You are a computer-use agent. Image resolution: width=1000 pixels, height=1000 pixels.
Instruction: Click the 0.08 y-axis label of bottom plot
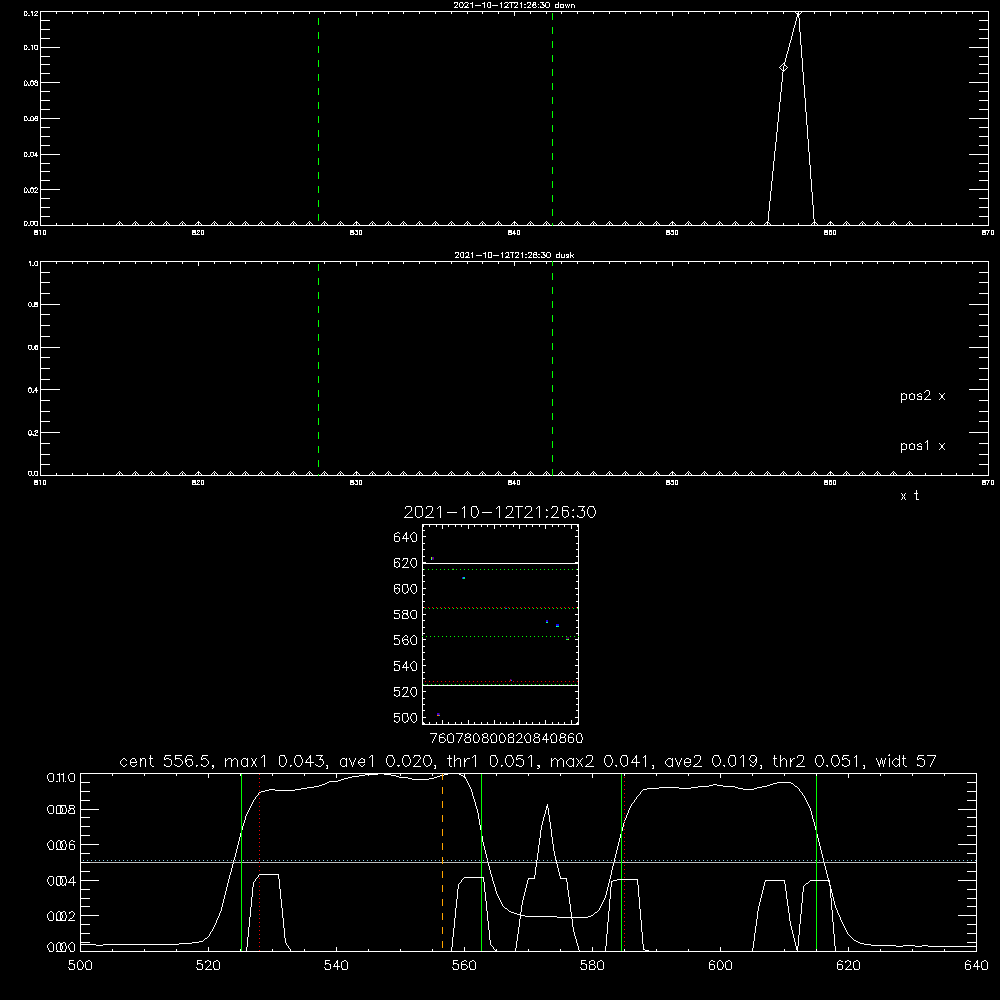click(61, 810)
